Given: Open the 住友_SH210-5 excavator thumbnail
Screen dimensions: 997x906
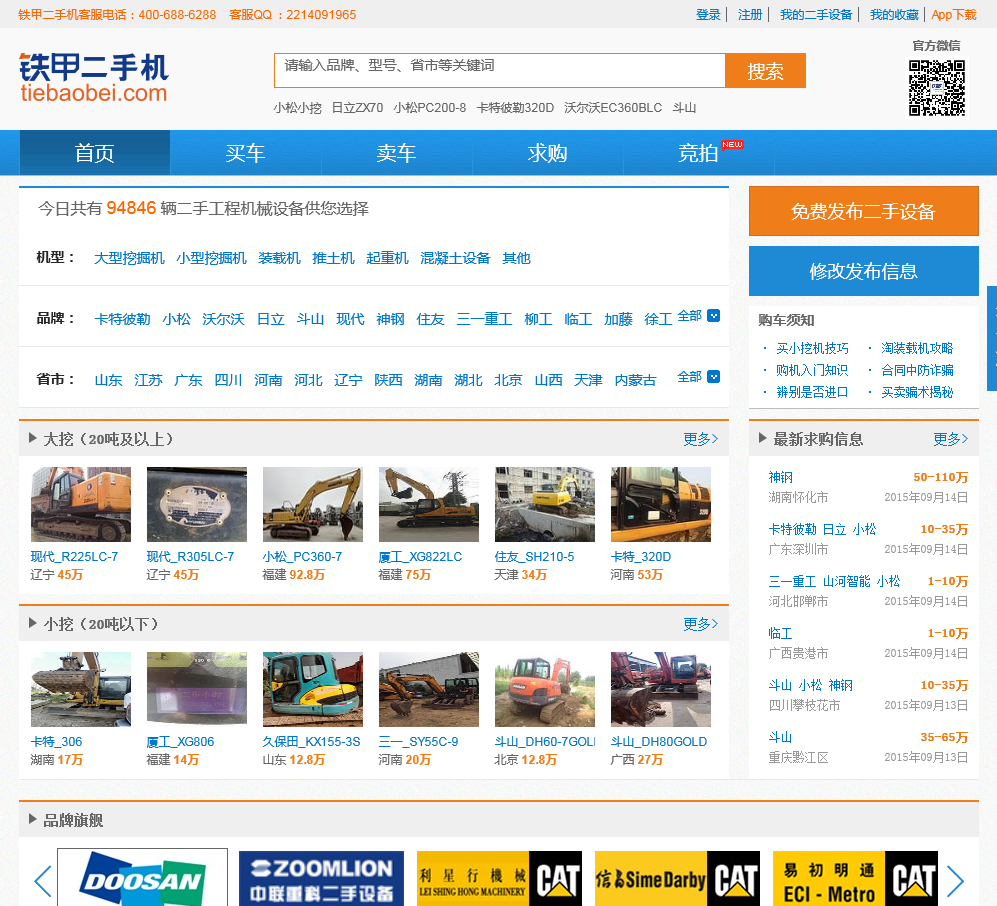Looking at the screenshot, I should [545, 505].
